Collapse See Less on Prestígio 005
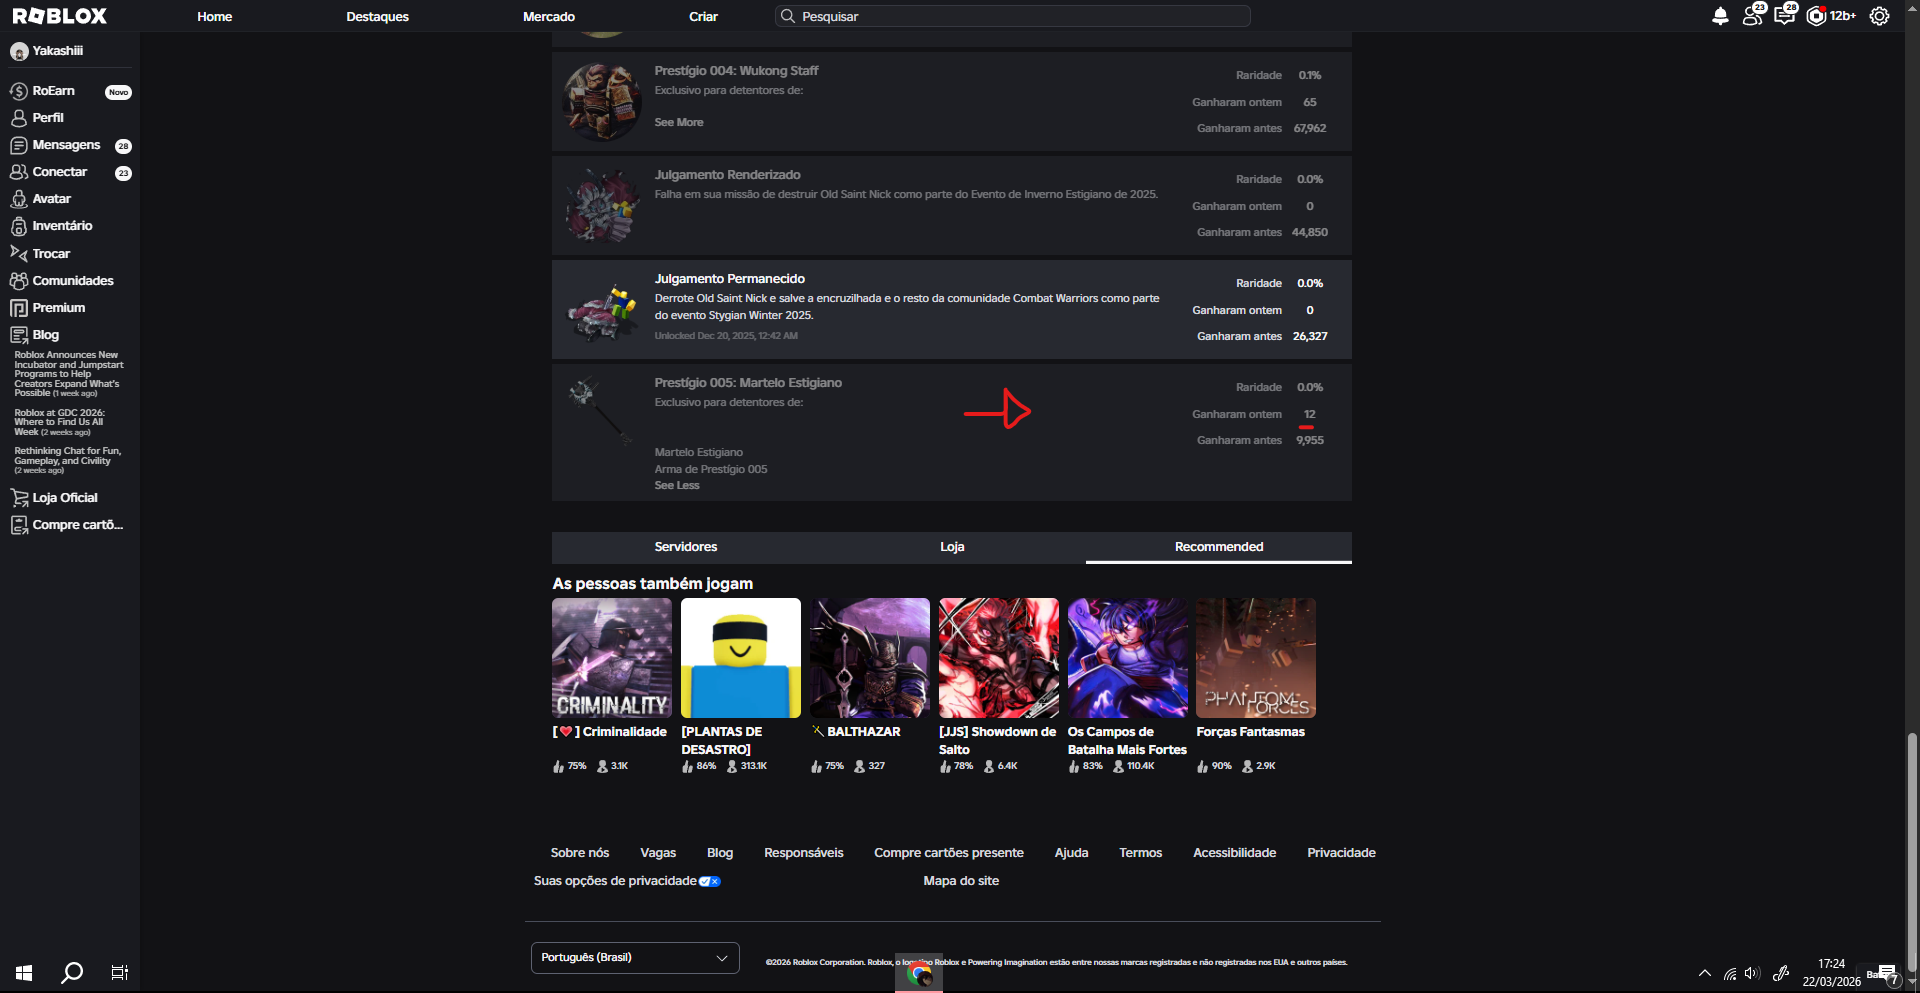The height and width of the screenshot is (993, 1920). coord(677,485)
